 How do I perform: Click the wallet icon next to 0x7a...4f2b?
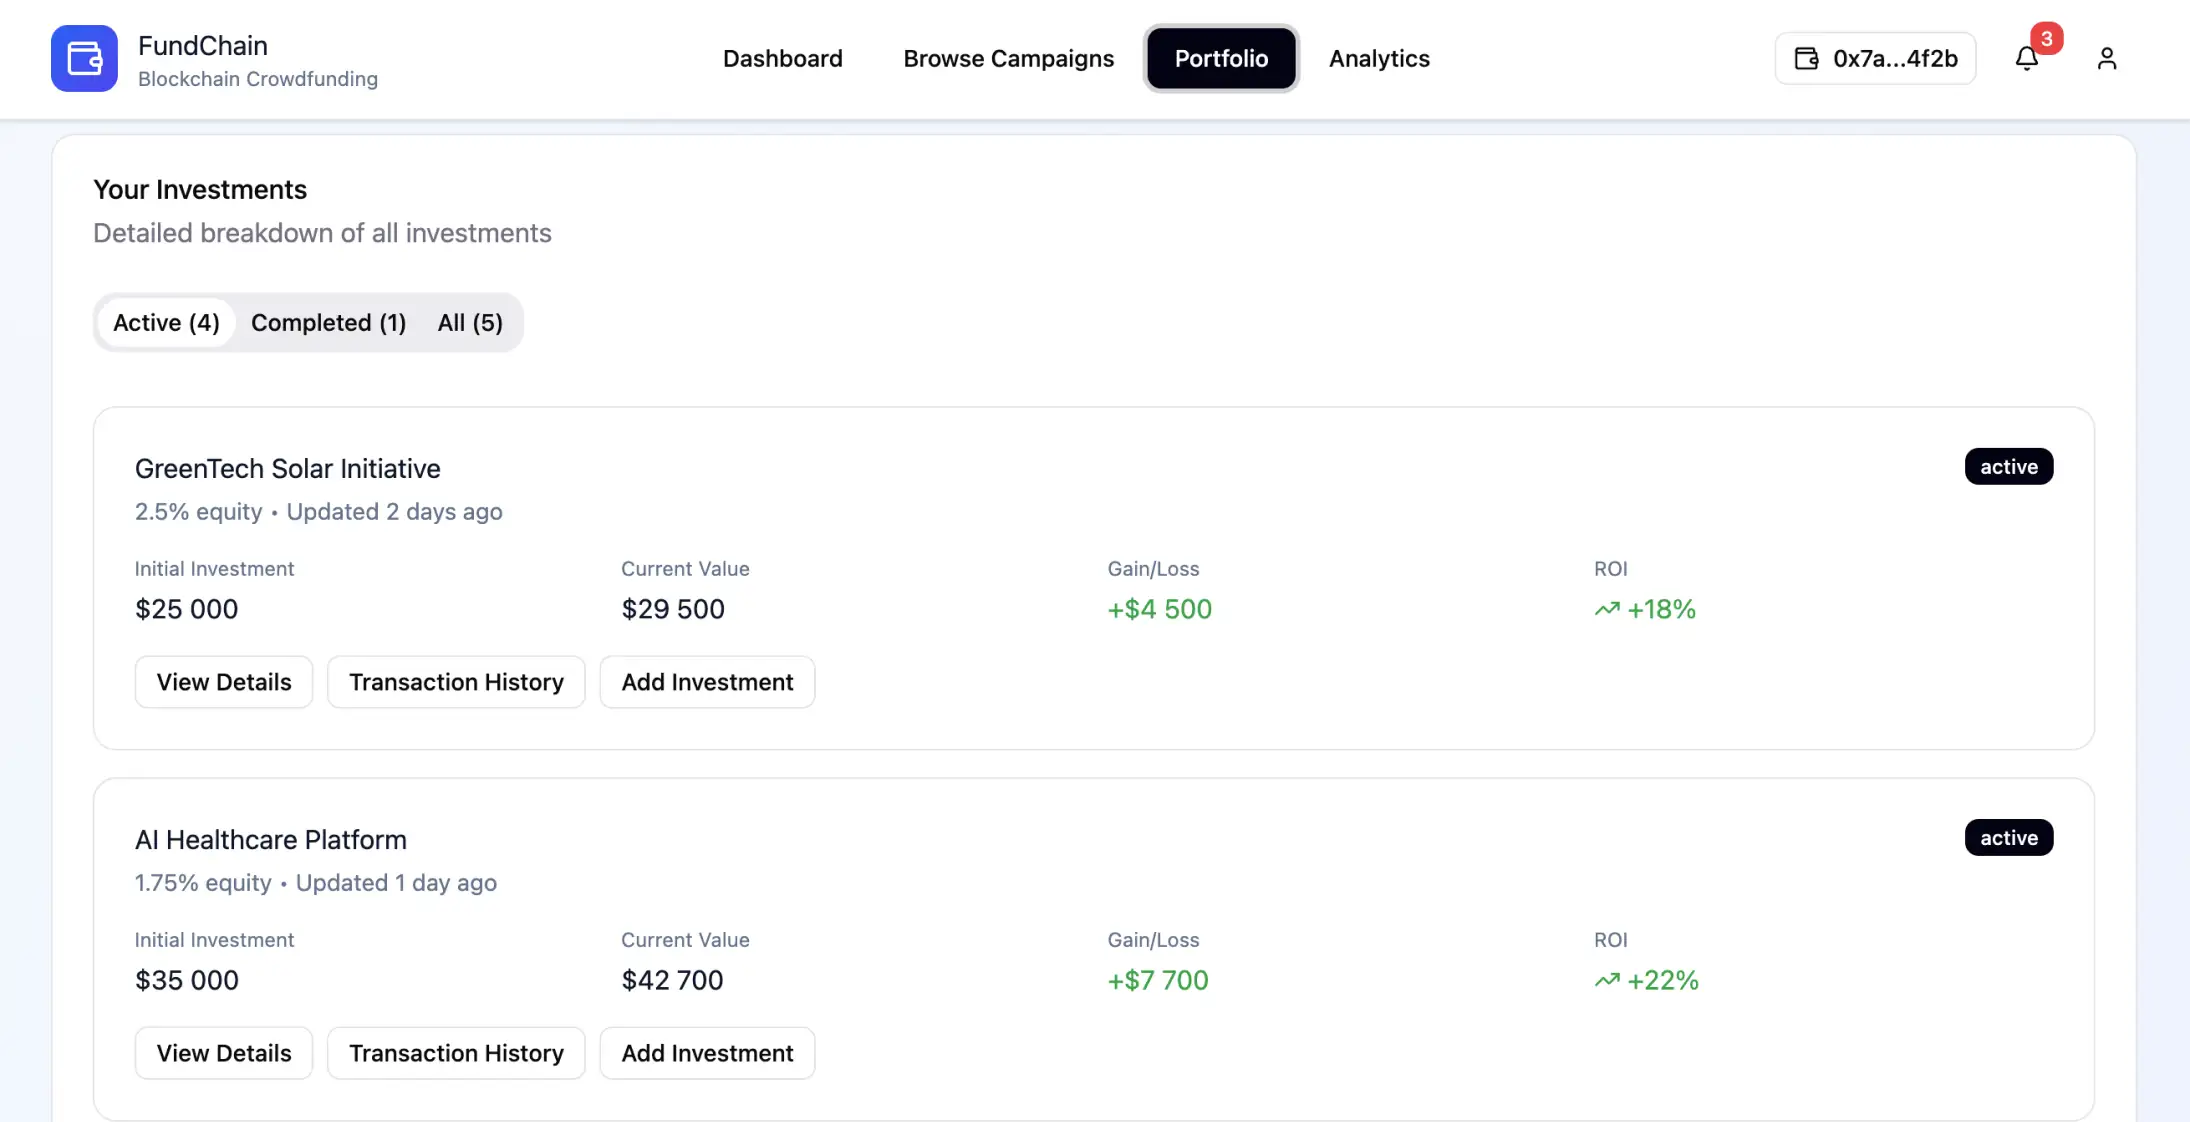point(1805,58)
